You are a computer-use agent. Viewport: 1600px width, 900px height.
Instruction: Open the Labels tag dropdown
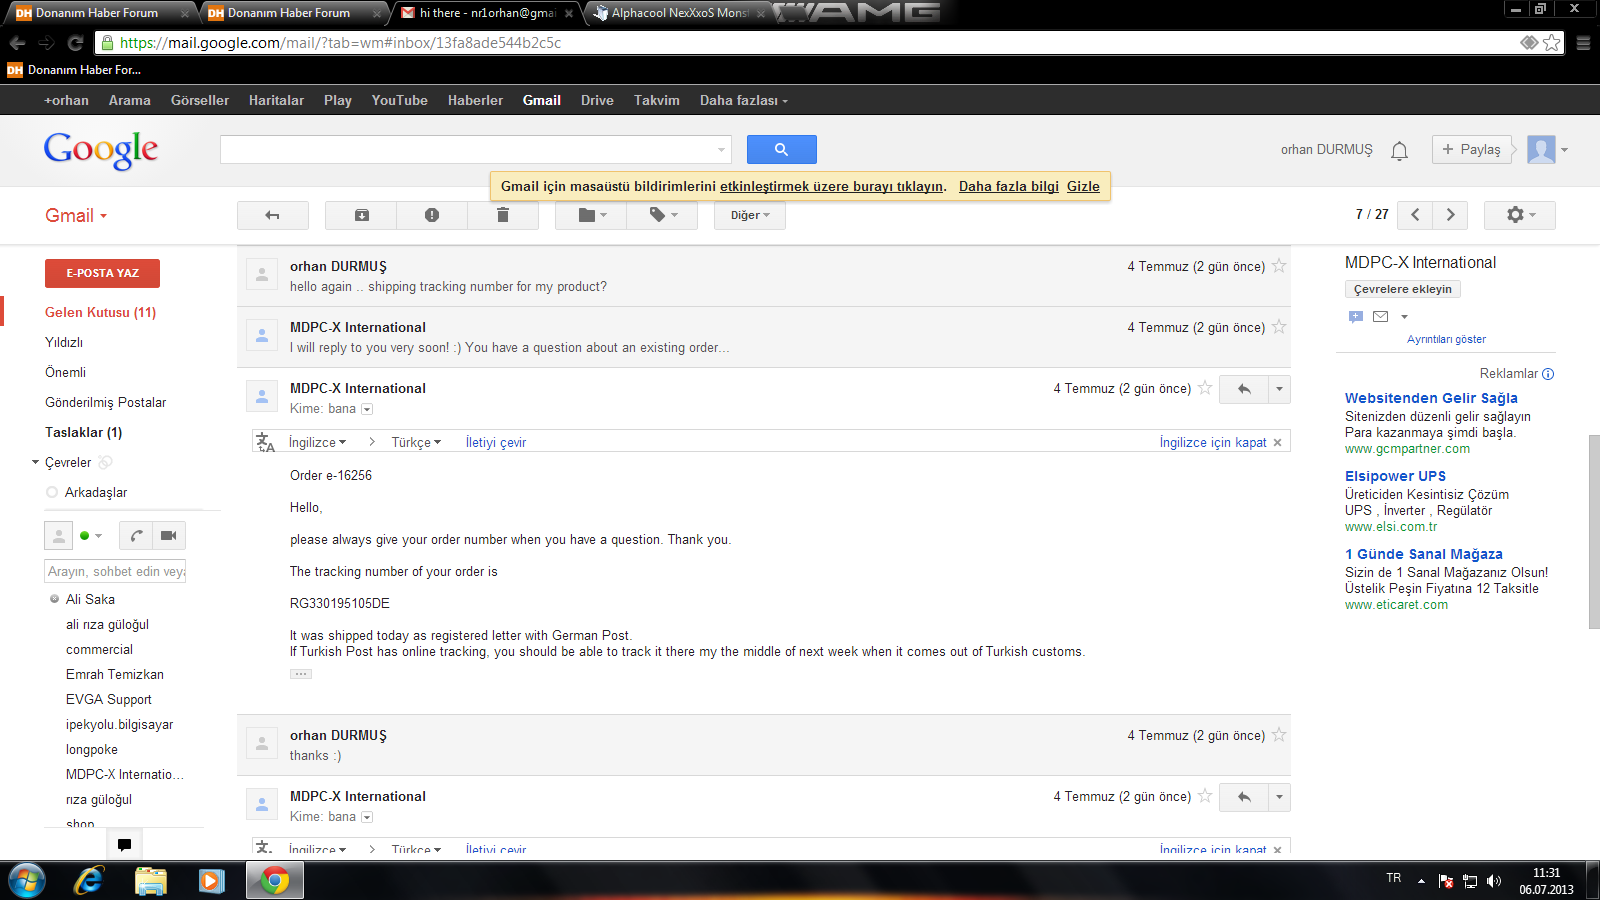point(662,215)
